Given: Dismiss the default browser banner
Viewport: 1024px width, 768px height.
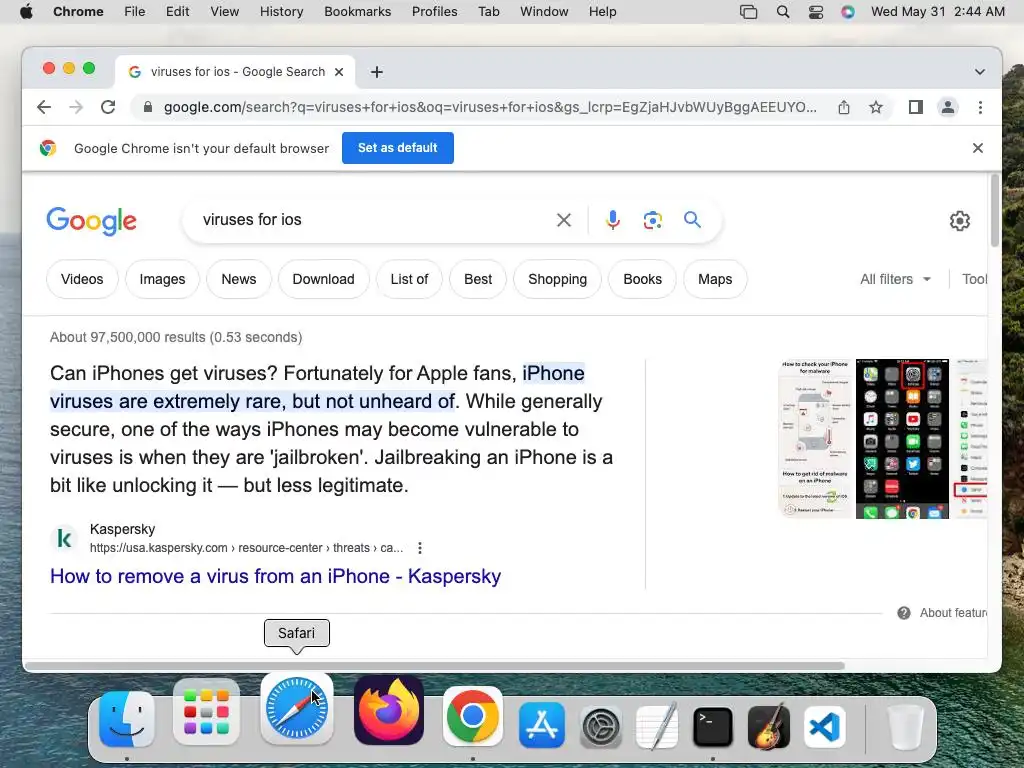Looking at the screenshot, I should (978, 148).
